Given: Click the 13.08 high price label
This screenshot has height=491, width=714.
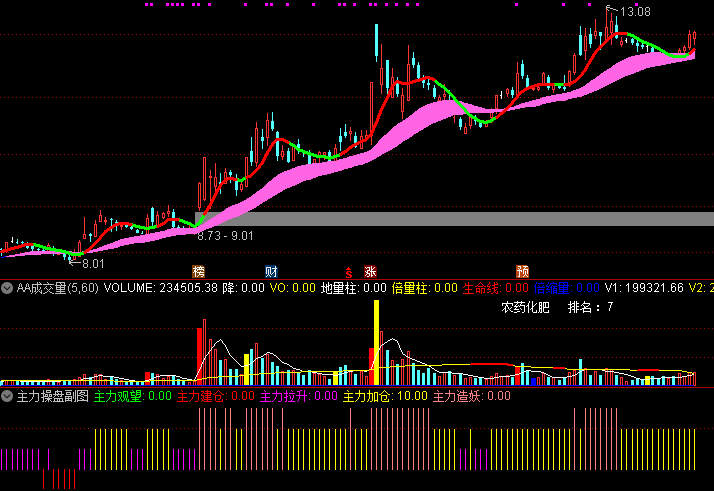Looking at the screenshot, I should (x=635, y=12).
